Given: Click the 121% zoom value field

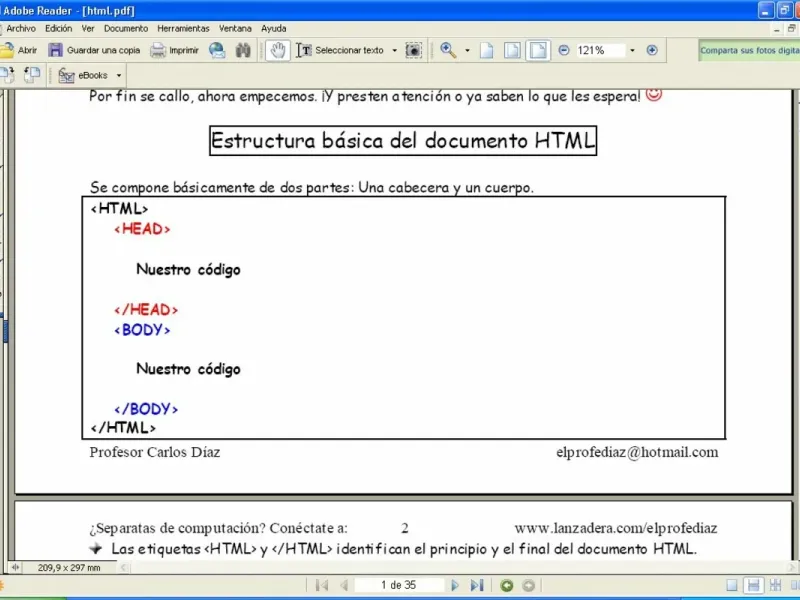Looking at the screenshot, I should (601, 50).
